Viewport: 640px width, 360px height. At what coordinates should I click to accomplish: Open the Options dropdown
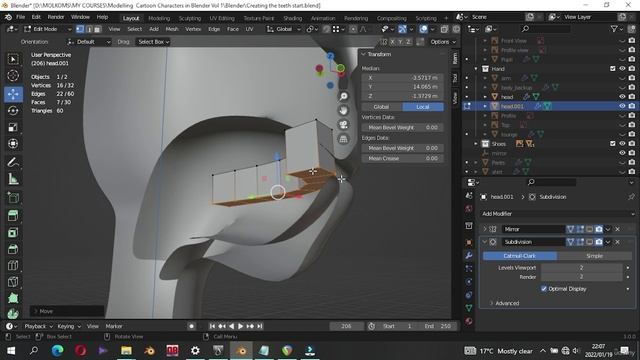(443, 42)
